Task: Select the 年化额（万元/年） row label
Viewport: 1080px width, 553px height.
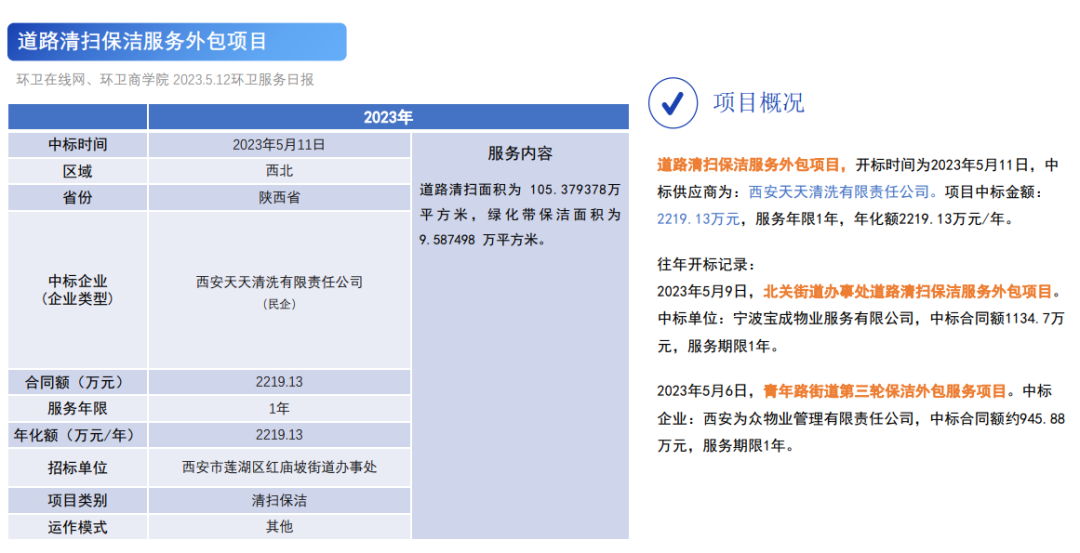Action: point(77,435)
